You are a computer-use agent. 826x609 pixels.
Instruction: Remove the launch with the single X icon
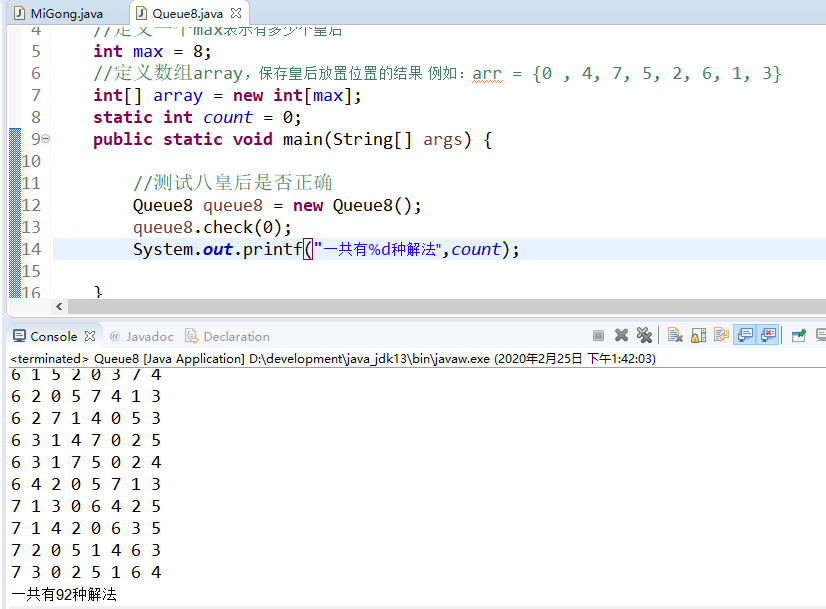[622, 336]
